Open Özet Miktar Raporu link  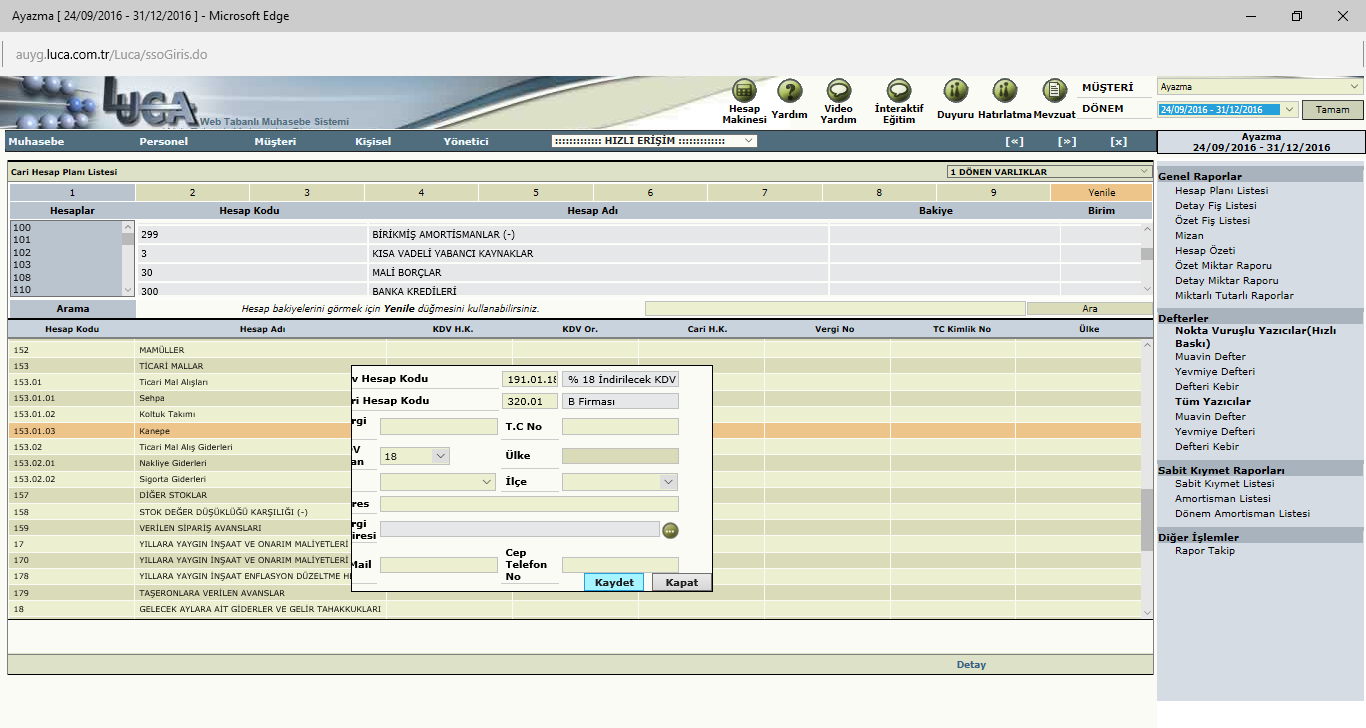click(x=1223, y=265)
